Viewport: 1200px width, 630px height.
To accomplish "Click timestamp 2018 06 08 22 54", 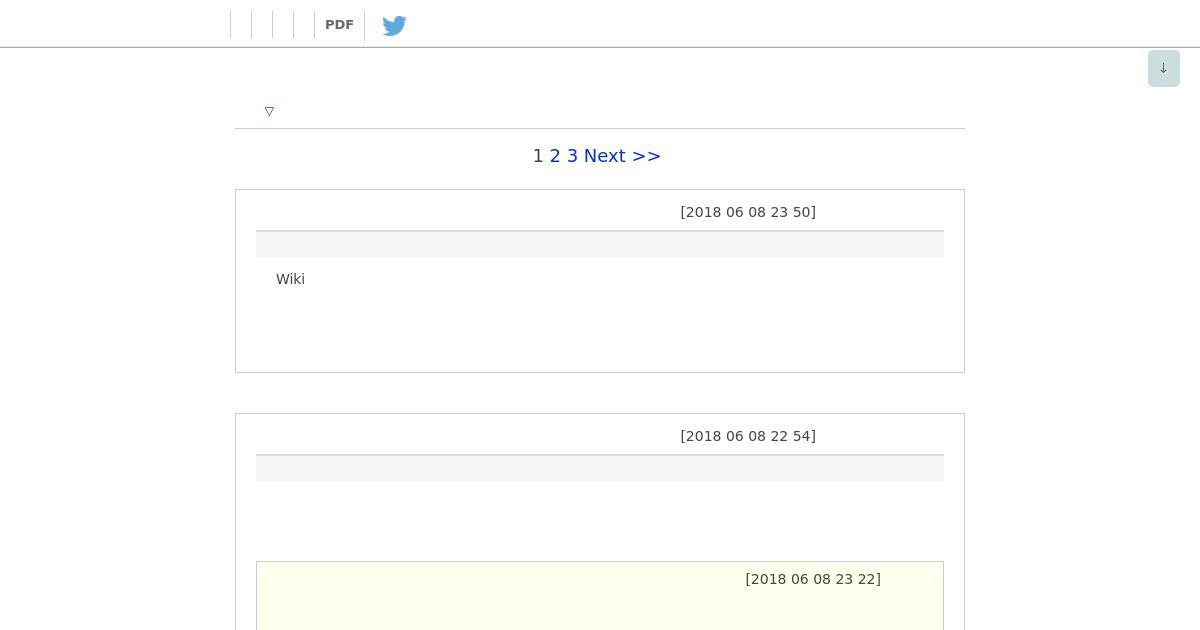I will (x=748, y=436).
